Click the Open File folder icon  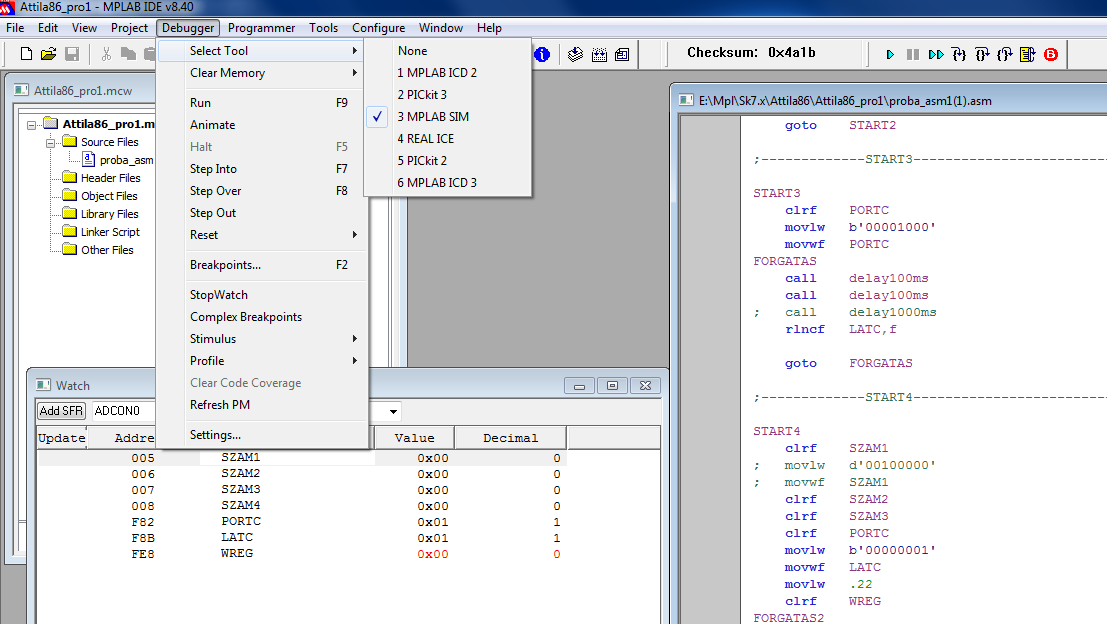click(x=48, y=54)
